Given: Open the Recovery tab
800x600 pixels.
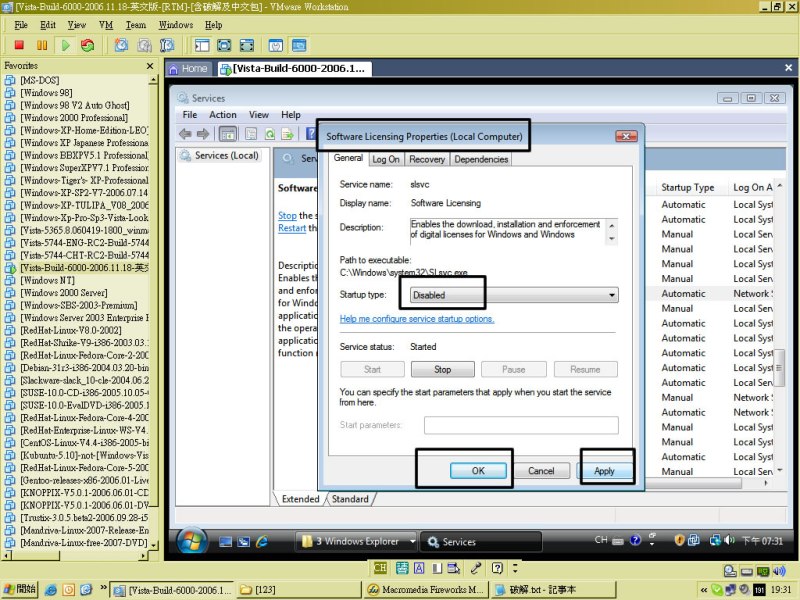Looking at the screenshot, I should tap(427, 159).
